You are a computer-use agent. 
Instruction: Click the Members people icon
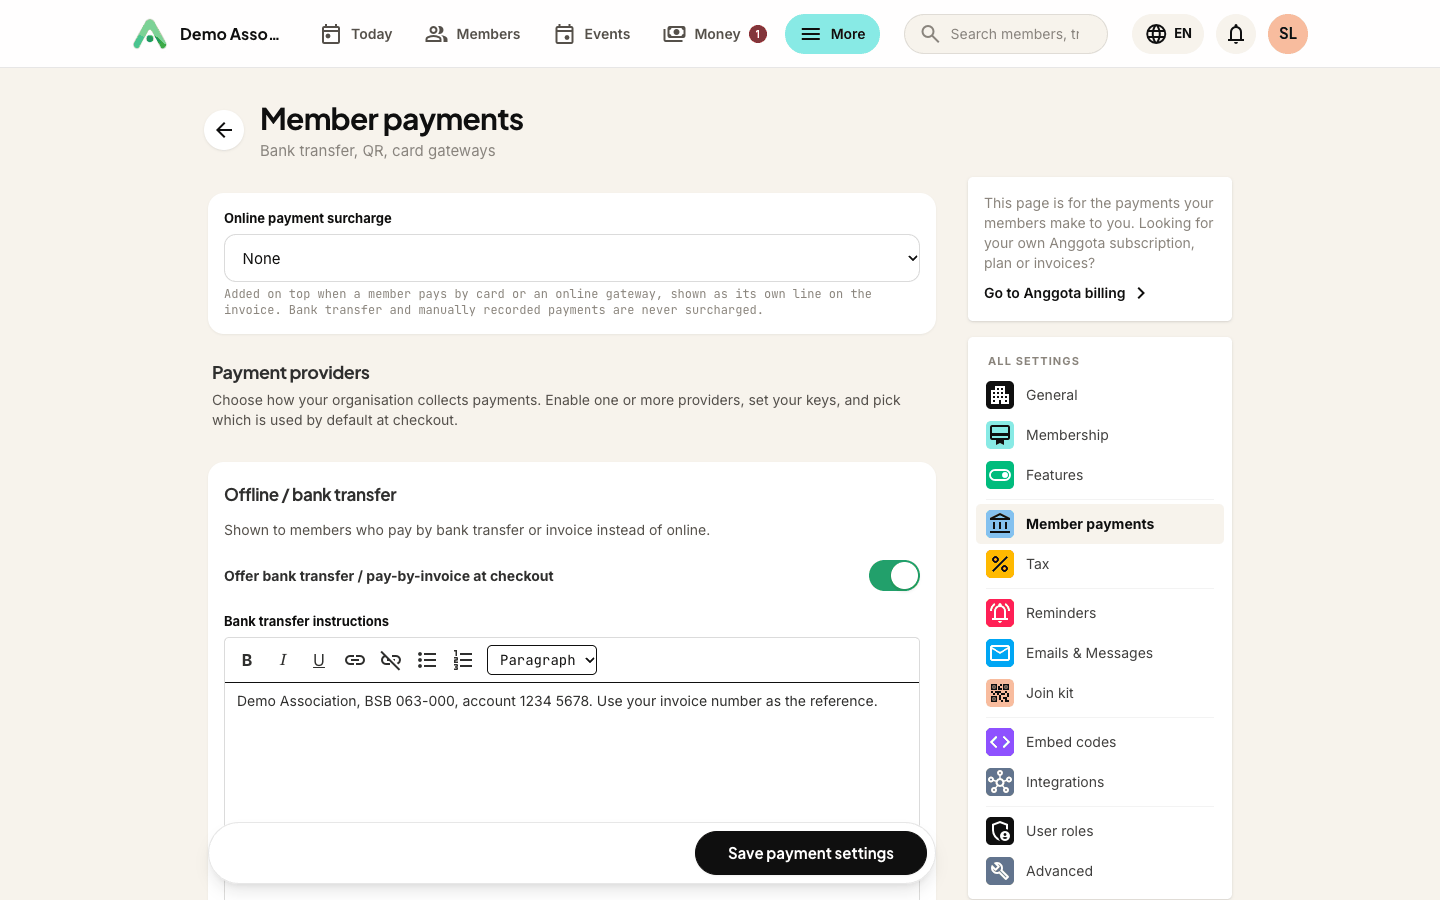coord(436,34)
